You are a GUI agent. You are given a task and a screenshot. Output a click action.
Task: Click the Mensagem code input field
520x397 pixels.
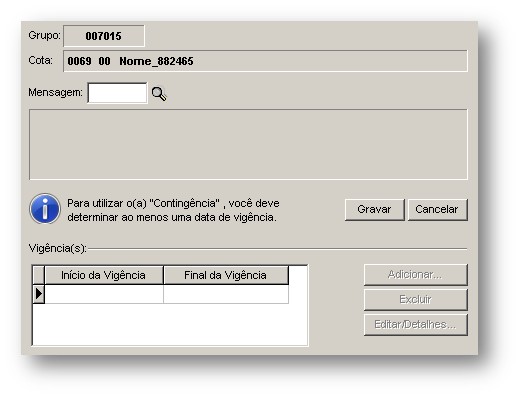(117, 93)
